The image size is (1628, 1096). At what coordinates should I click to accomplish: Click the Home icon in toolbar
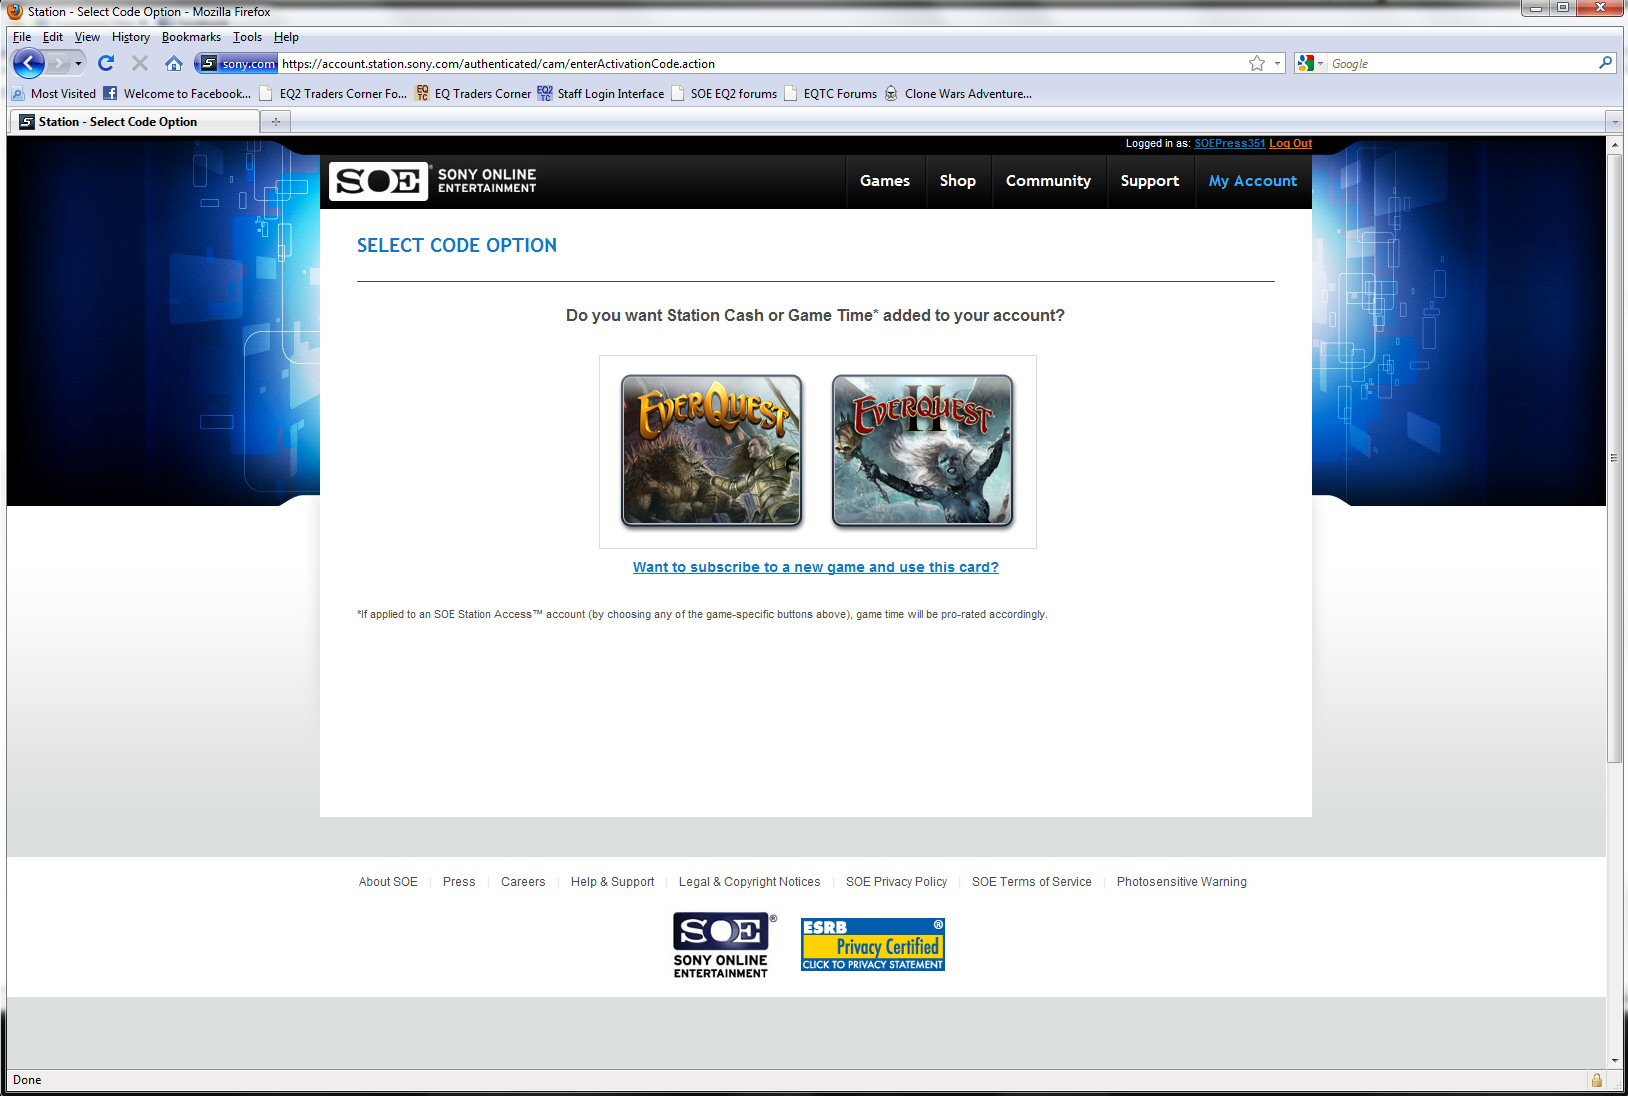click(174, 64)
